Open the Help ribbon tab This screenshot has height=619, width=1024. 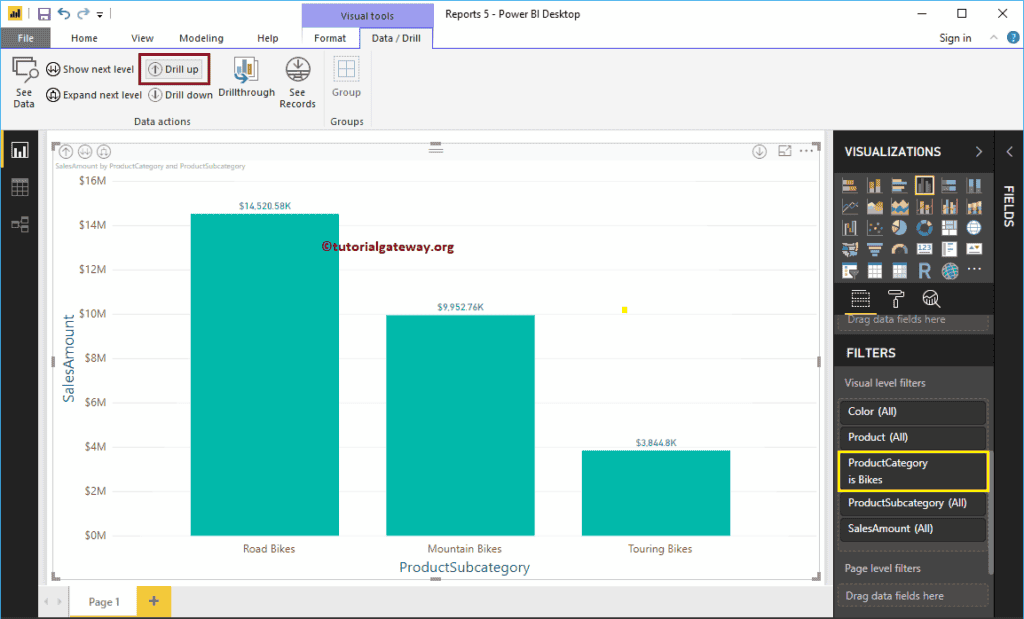click(x=267, y=38)
